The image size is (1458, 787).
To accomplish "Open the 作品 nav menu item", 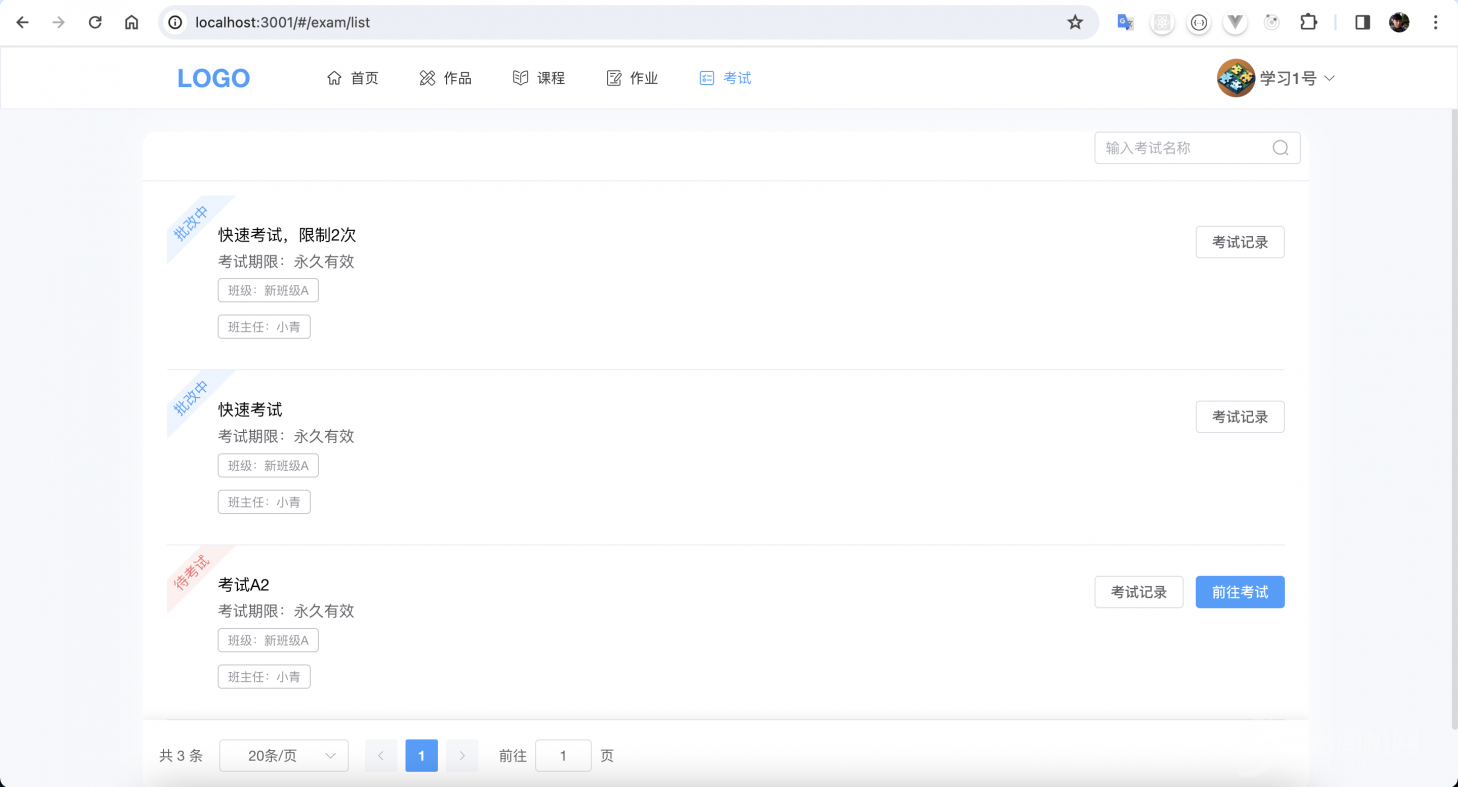I will [x=446, y=78].
